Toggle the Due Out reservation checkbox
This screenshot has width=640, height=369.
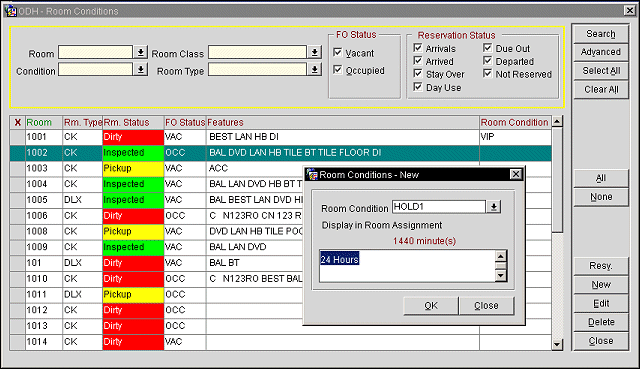click(487, 48)
